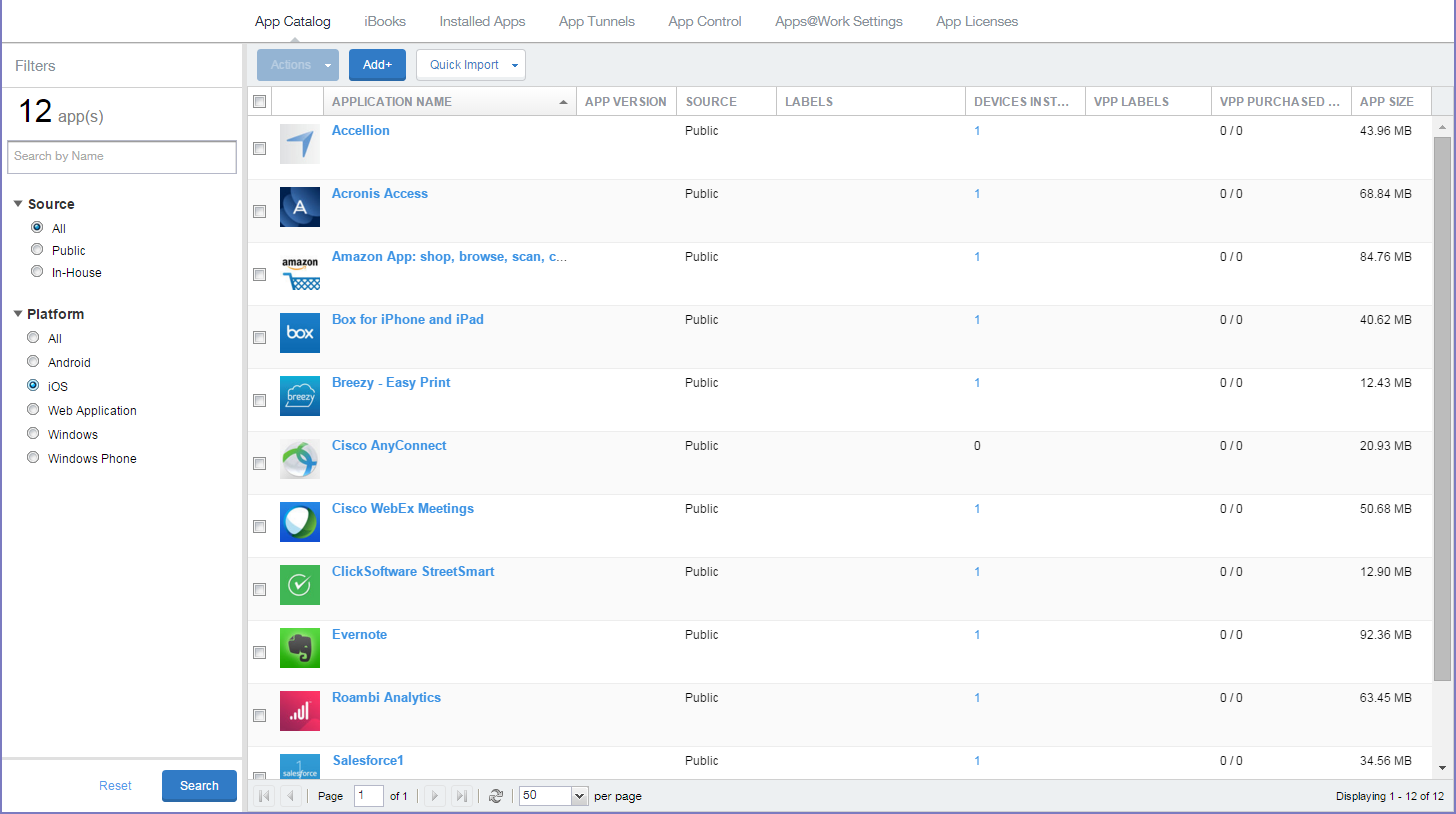
Task: Check the Amazon App row checkbox
Action: 260,274
